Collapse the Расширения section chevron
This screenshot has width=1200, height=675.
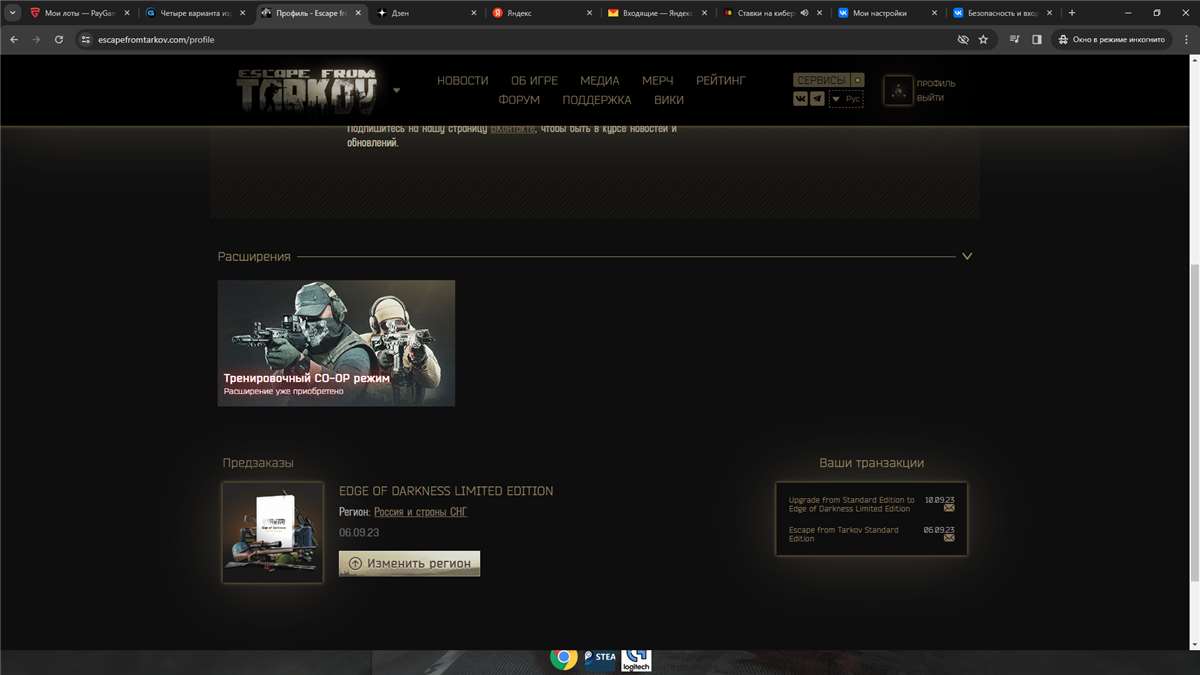(967, 256)
